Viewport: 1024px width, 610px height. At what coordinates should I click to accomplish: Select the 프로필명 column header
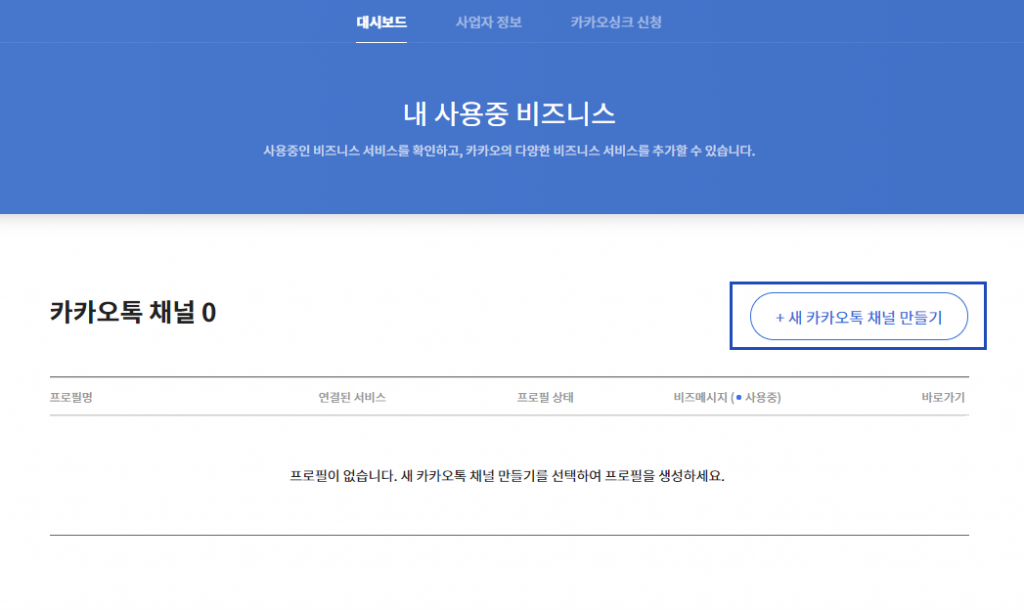point(71,397)
